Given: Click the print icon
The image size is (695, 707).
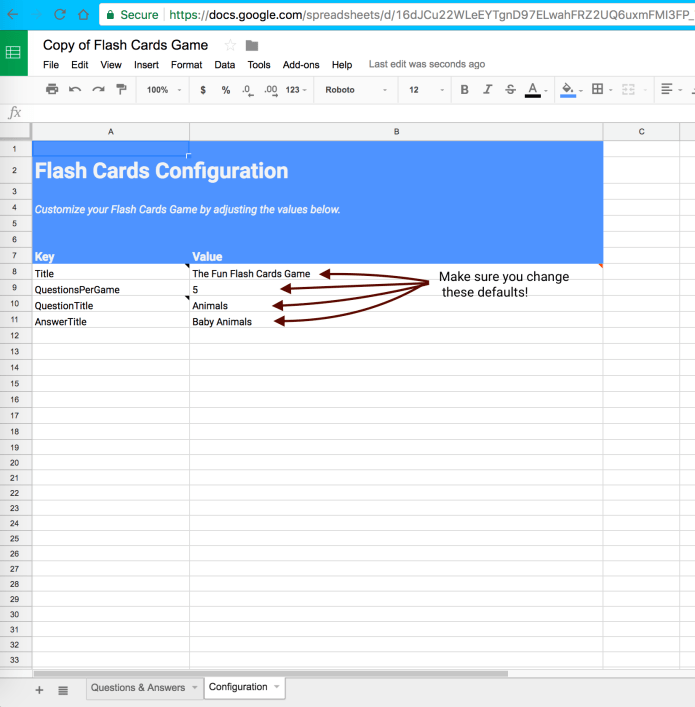Looking at the screenshot, I should coord(52,90).
